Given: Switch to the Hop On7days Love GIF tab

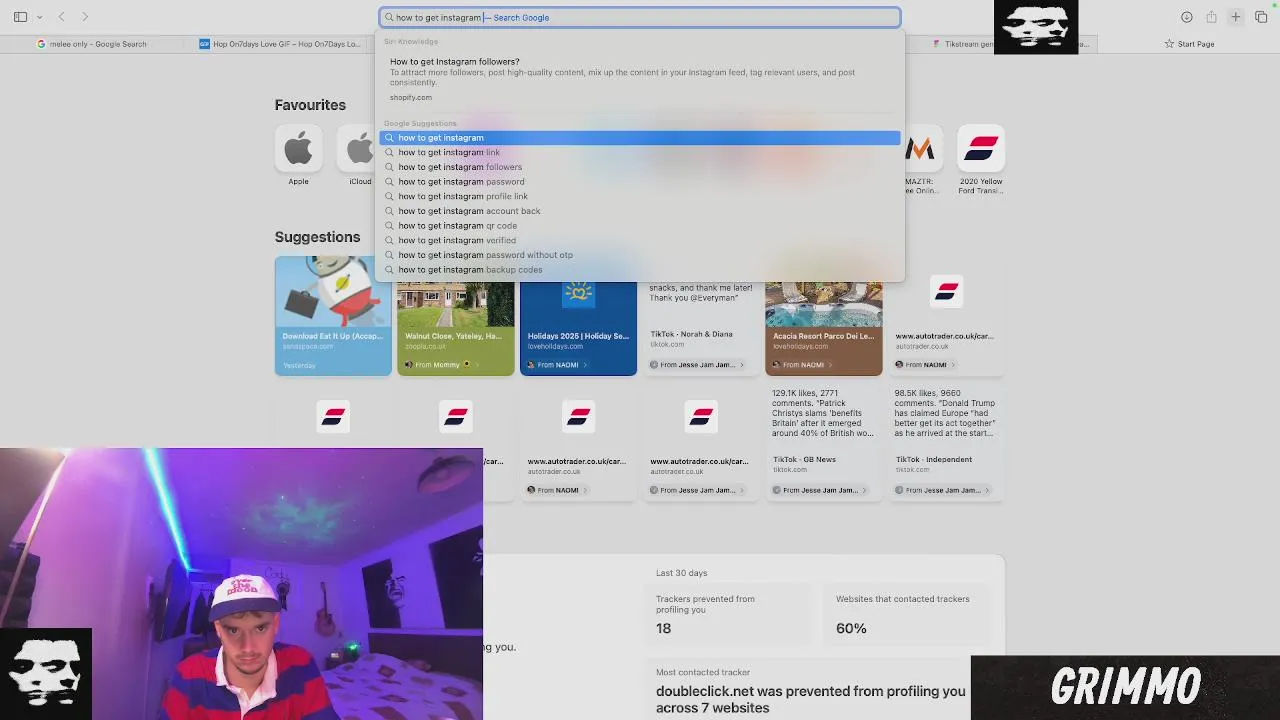Looking at the screenshot, I should (280, 44).
